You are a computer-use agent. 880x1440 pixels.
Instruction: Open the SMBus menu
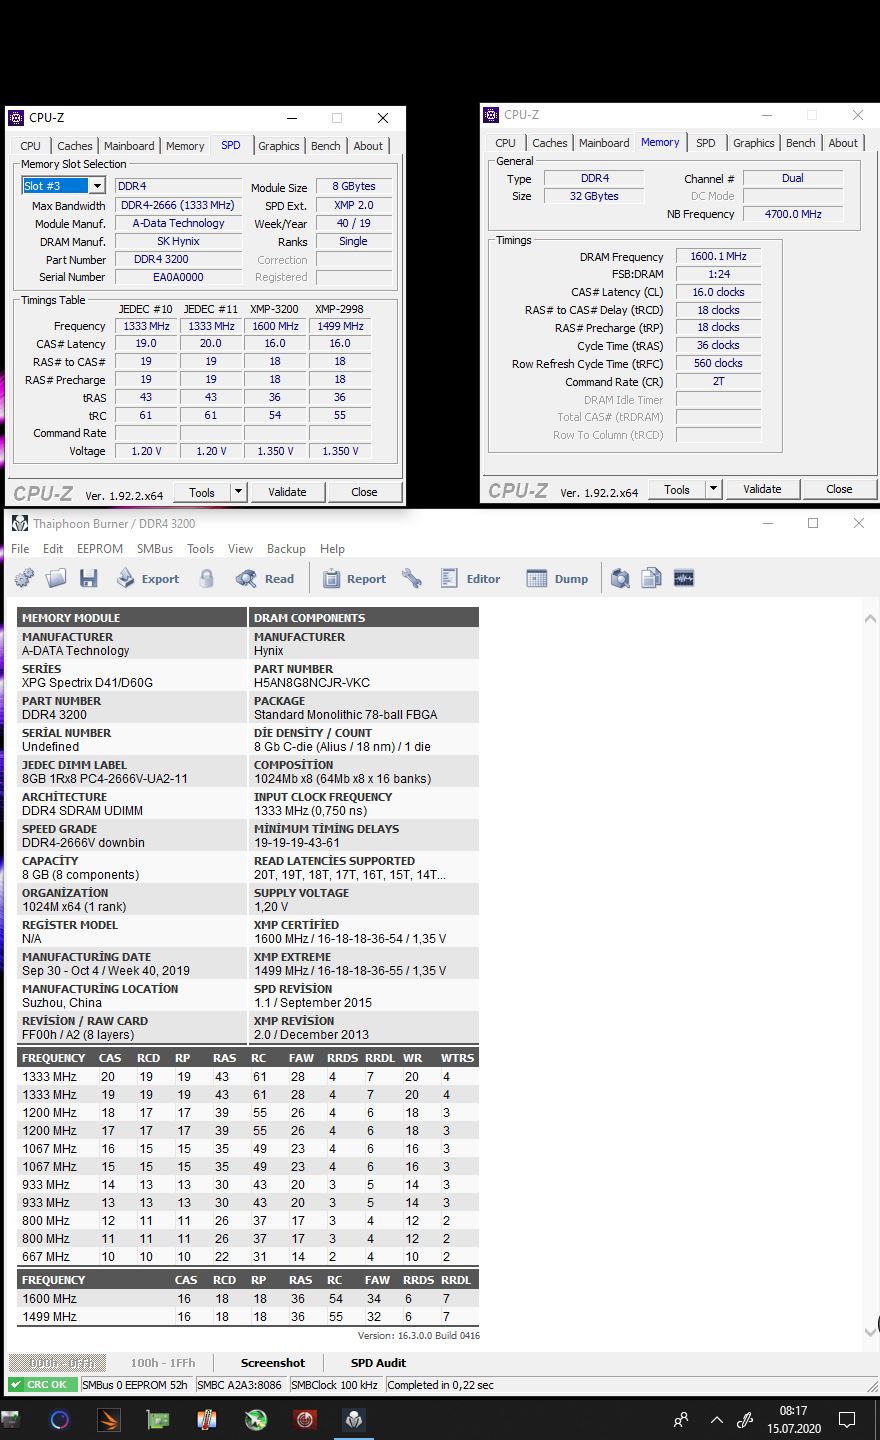click(155, 549)
